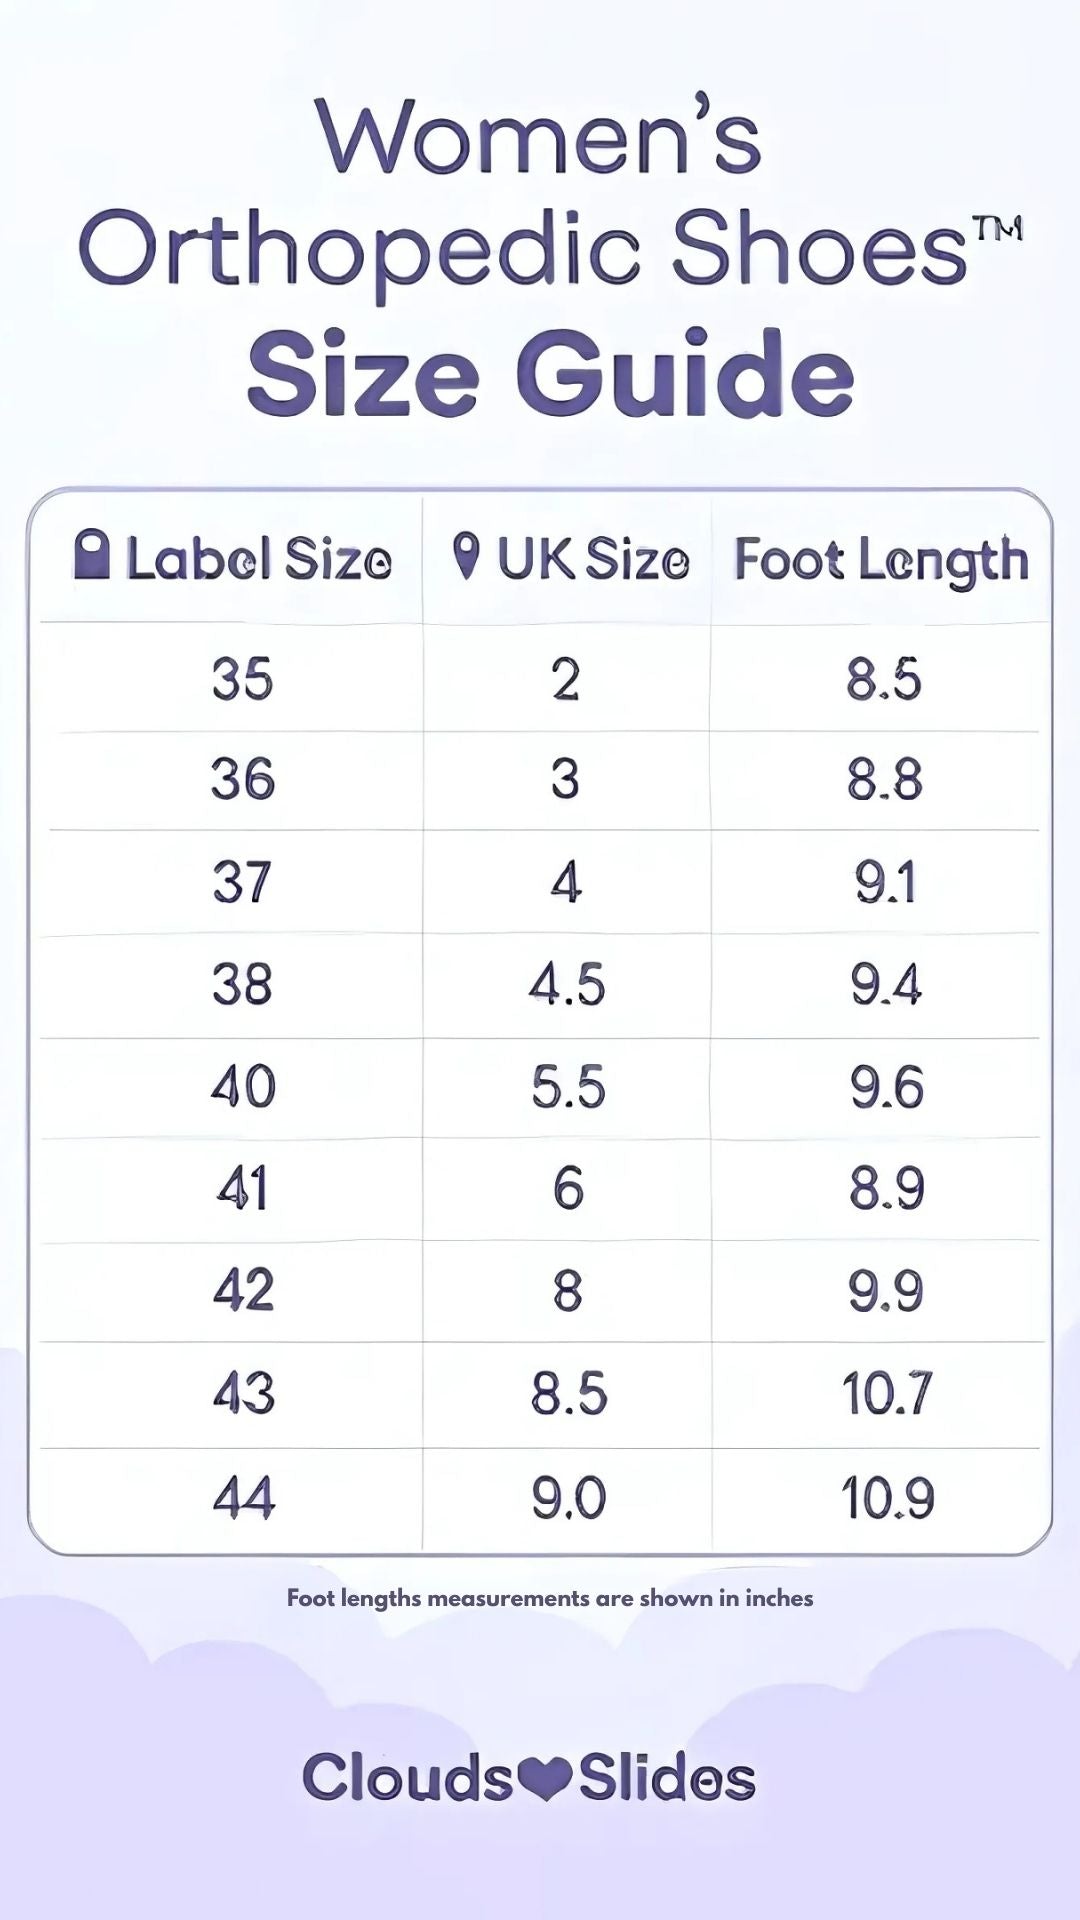1080x1920 pixels.
Task: Click label size 40 cell
Action: click(x=243, y=1086)
